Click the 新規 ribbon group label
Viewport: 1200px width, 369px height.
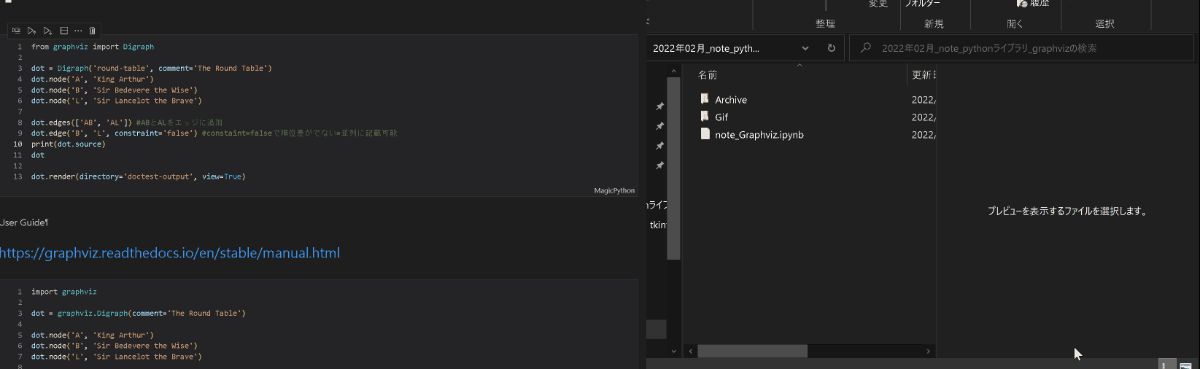tap(933, 24)
